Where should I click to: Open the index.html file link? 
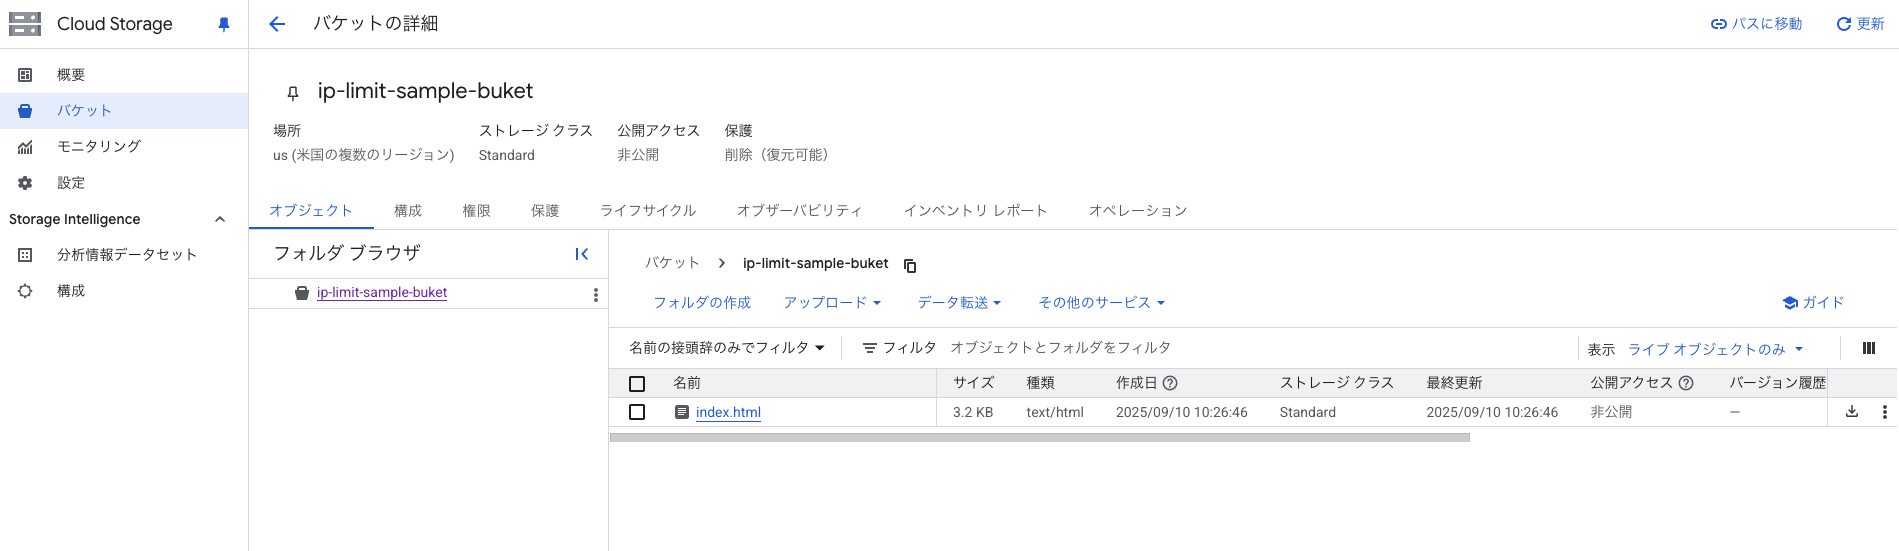pyautogui.click(x=728, y=412)
